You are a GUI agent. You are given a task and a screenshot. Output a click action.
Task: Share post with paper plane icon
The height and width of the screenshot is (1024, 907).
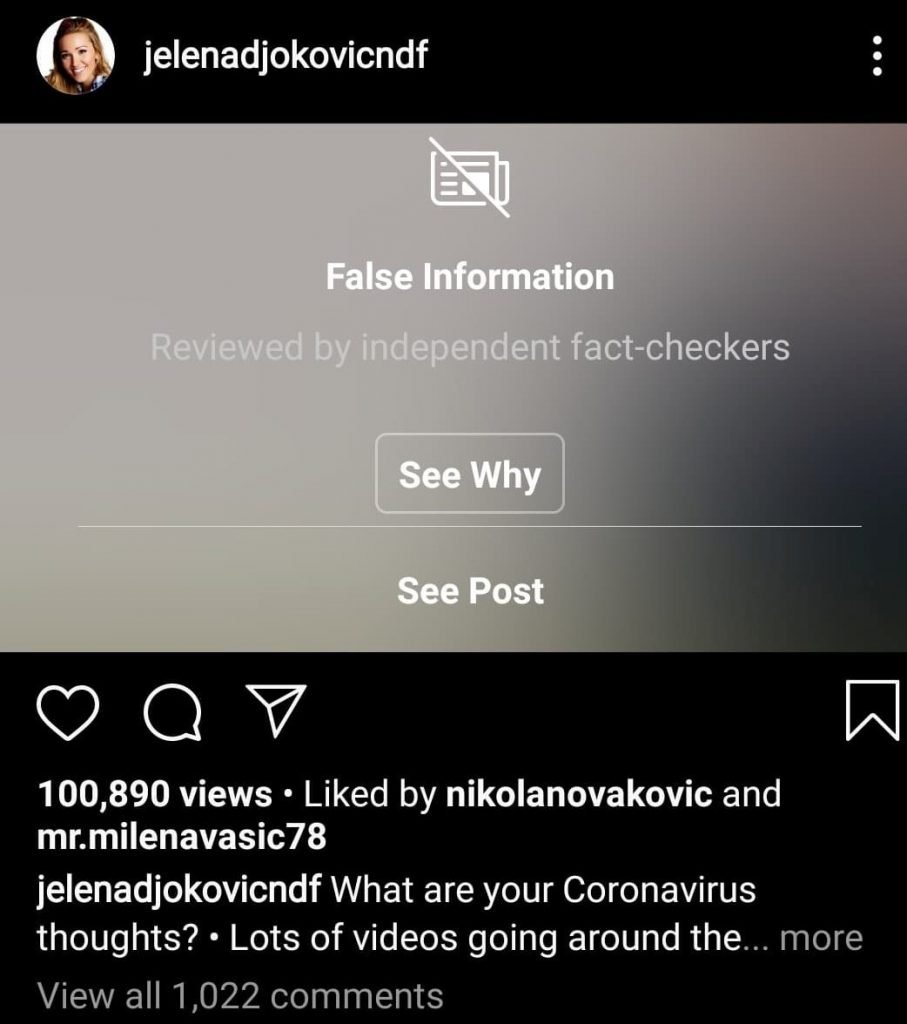click(276, 711)
